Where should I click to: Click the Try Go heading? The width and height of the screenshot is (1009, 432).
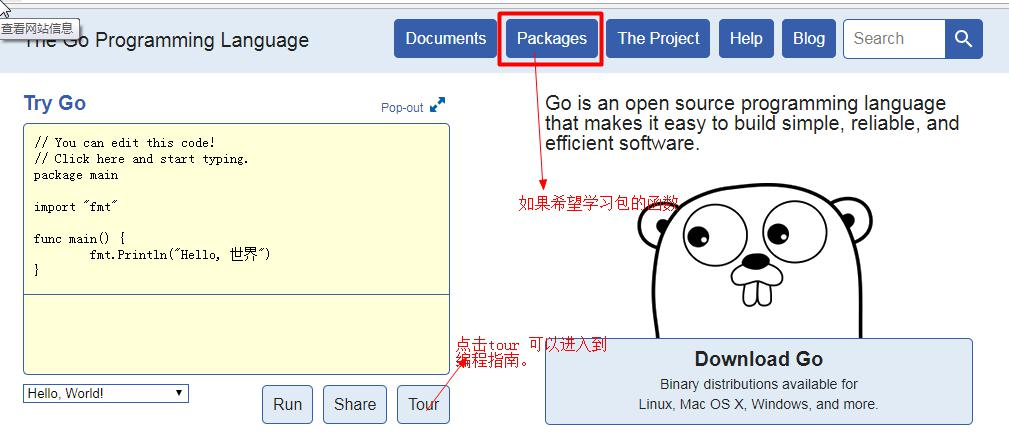[x=55, y=103]
